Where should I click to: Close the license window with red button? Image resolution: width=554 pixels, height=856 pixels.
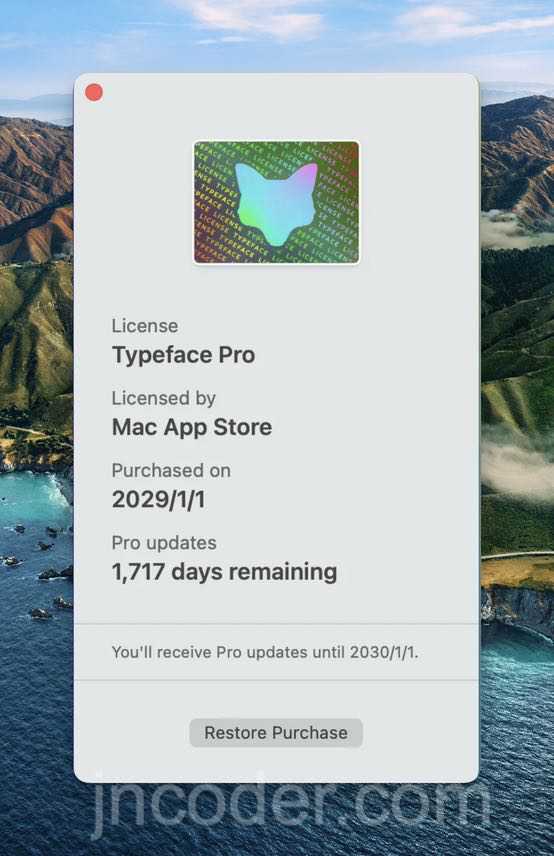(x=94, y=92)
